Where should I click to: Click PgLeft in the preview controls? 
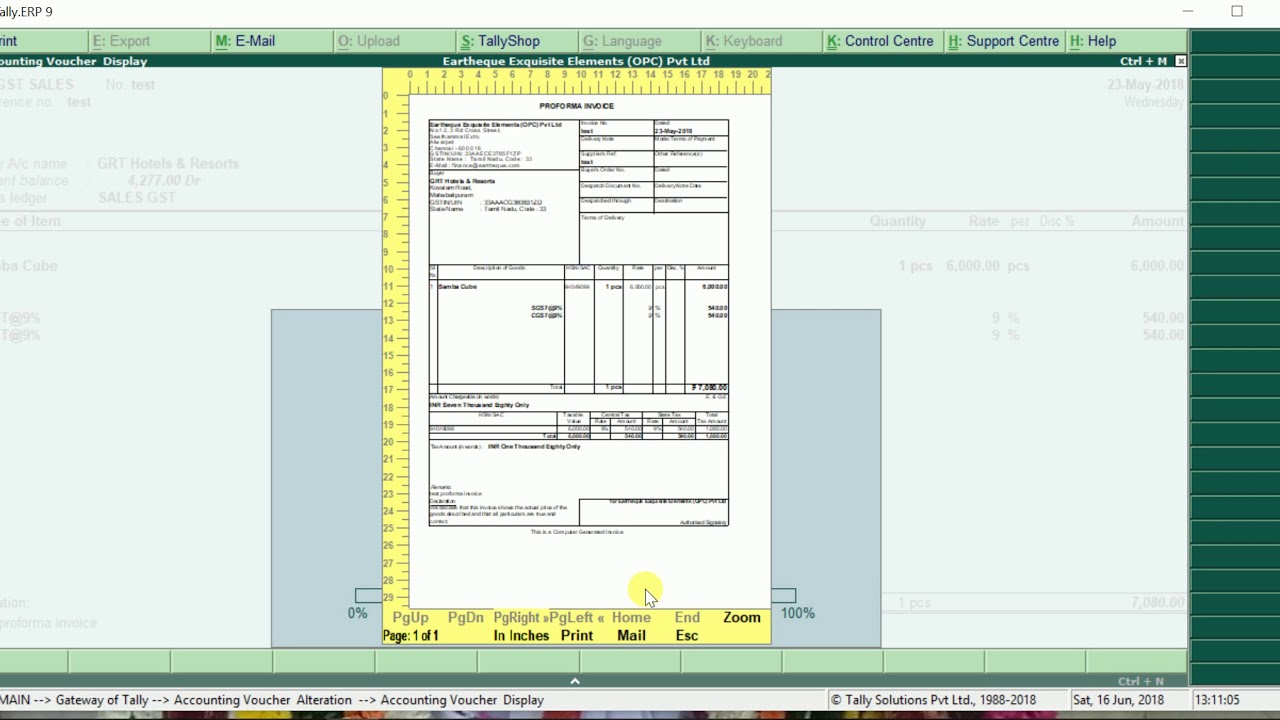[x=577, y=617]
